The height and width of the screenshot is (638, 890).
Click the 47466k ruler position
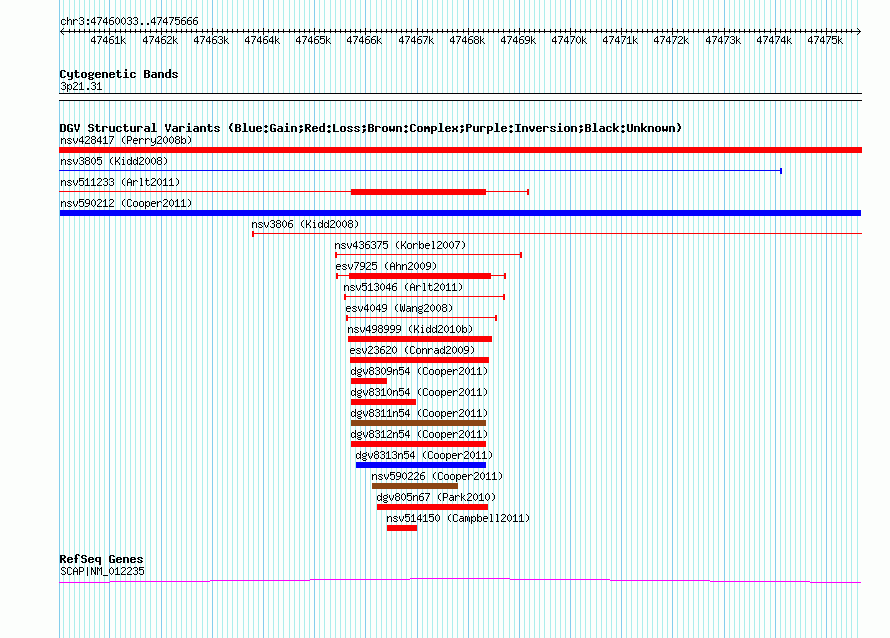[364, 40]
